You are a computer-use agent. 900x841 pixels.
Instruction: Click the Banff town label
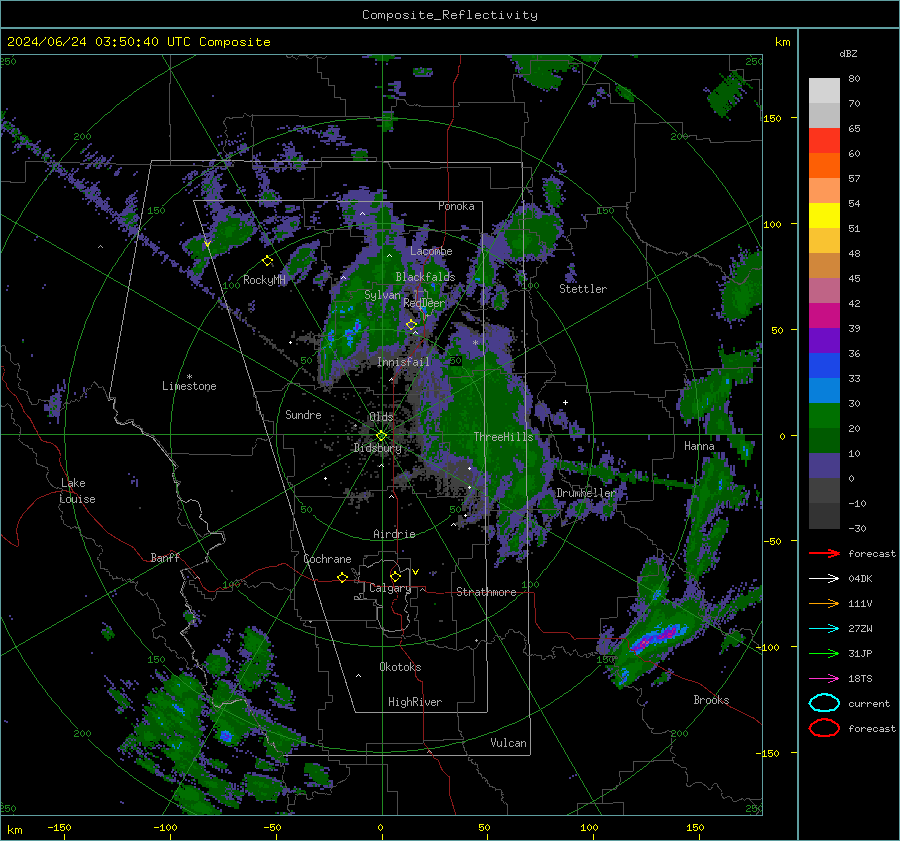click(x=165, y=557)
